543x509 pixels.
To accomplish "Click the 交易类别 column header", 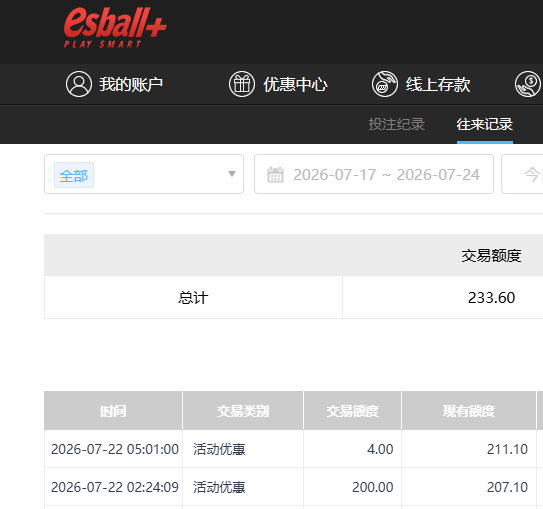I will (x=243, y=411).
